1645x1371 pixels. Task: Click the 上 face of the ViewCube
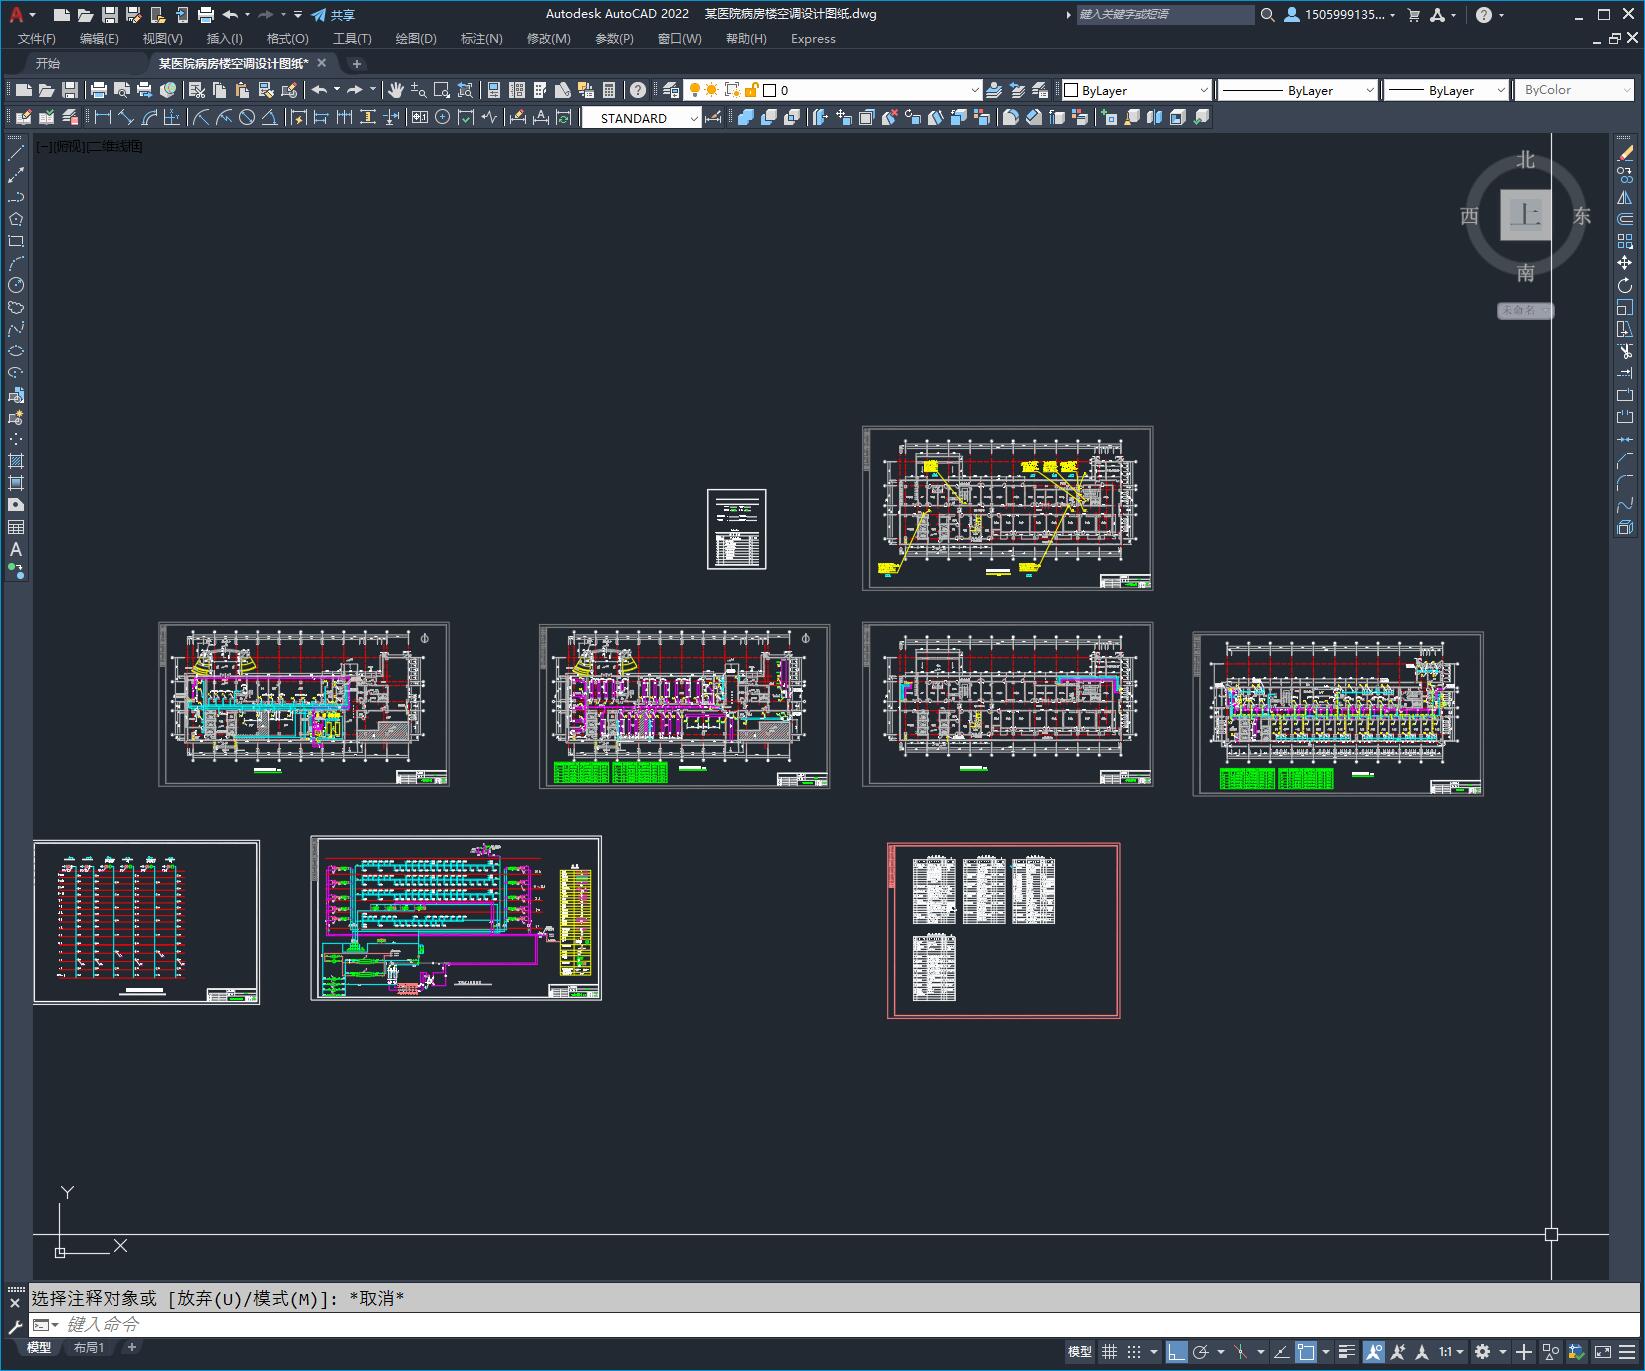[x=1526, y=215]
